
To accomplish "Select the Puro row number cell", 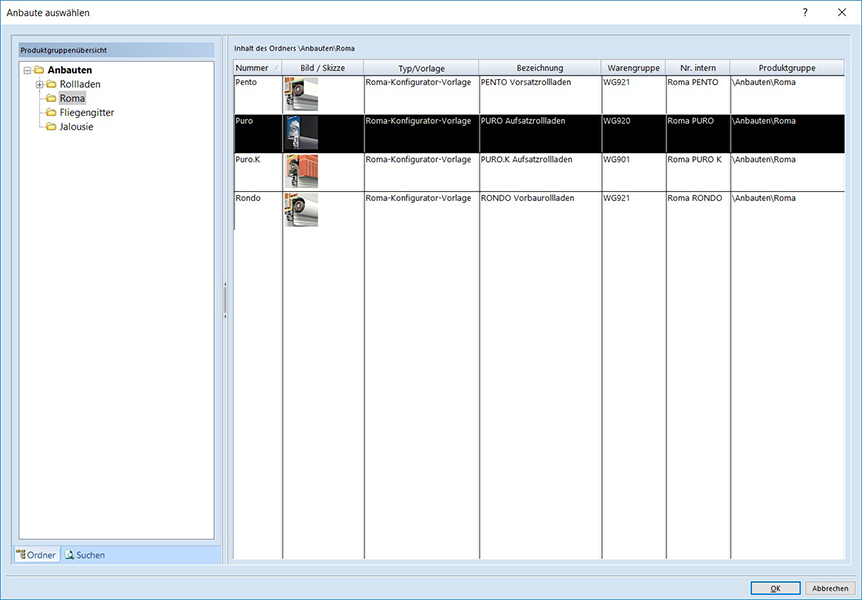I will point(258,133).
